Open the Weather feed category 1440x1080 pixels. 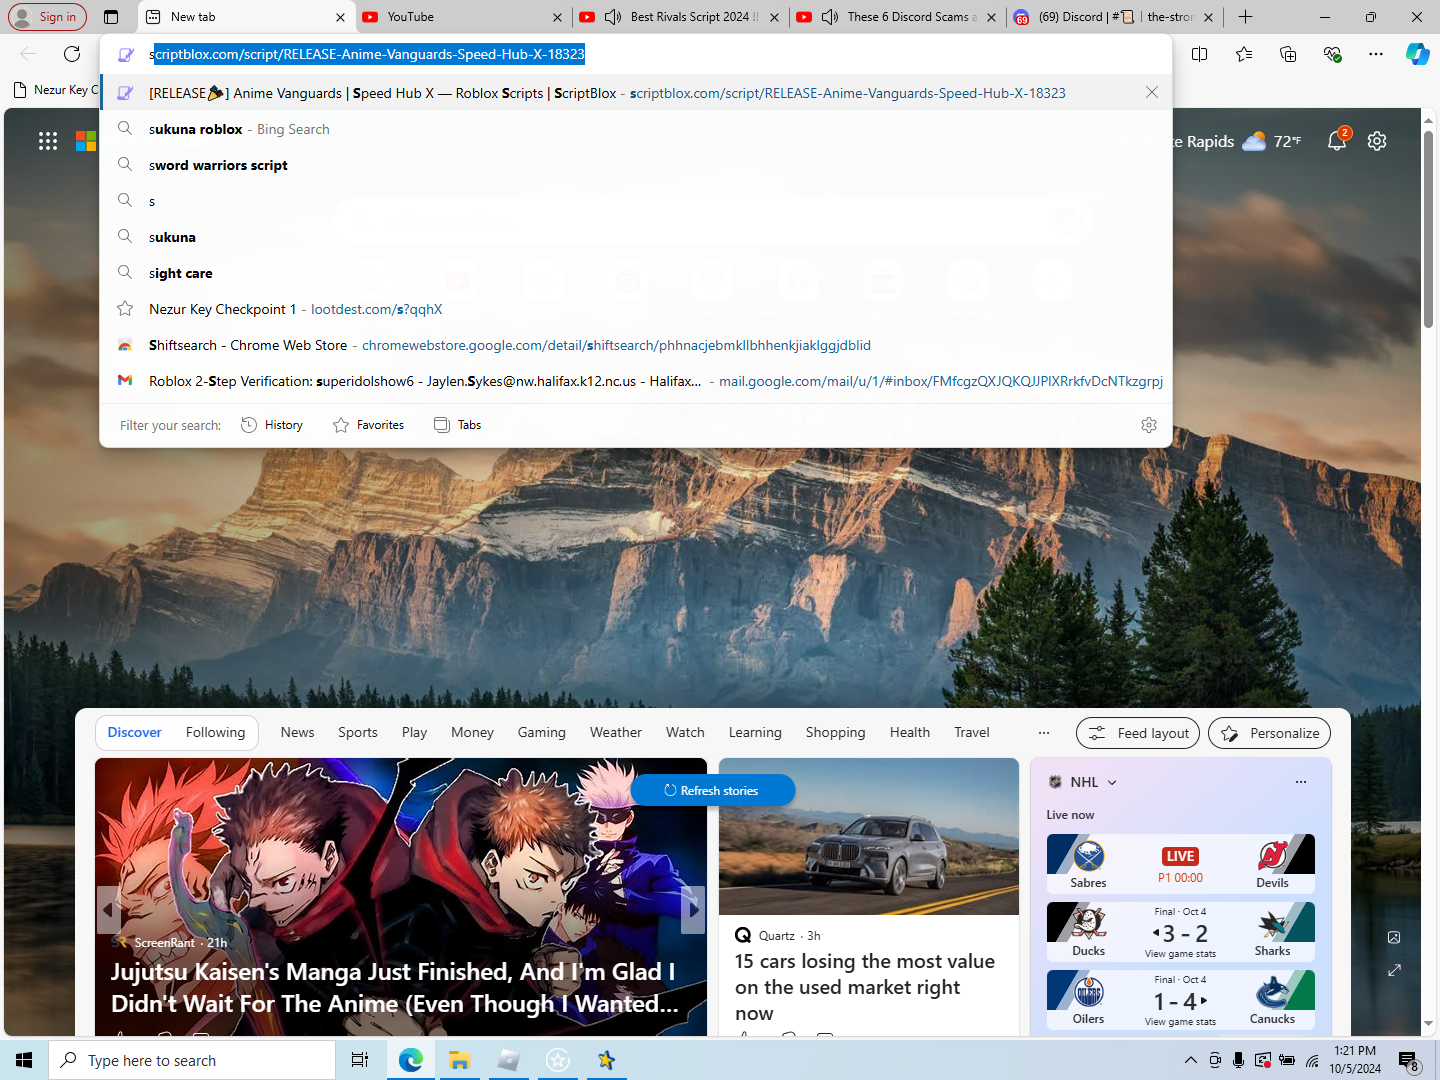[x=616, y=732]
